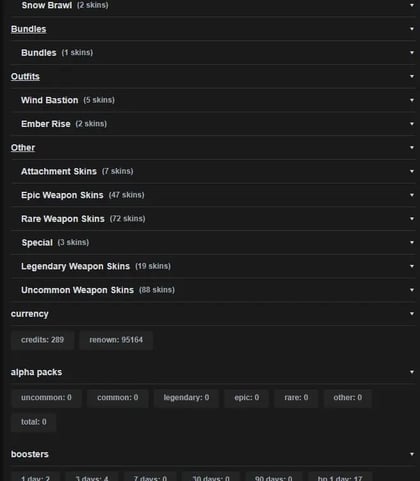This screenshot has width=420, height=481.
Task: Click the legendary: 0 alpha pack badge
Action: coord(186,398)
